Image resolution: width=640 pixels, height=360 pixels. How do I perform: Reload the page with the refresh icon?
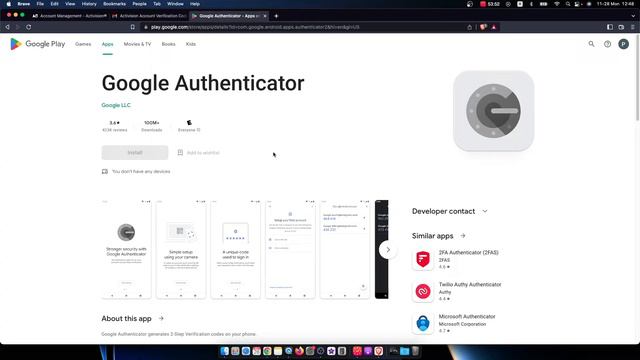(29, 27)
